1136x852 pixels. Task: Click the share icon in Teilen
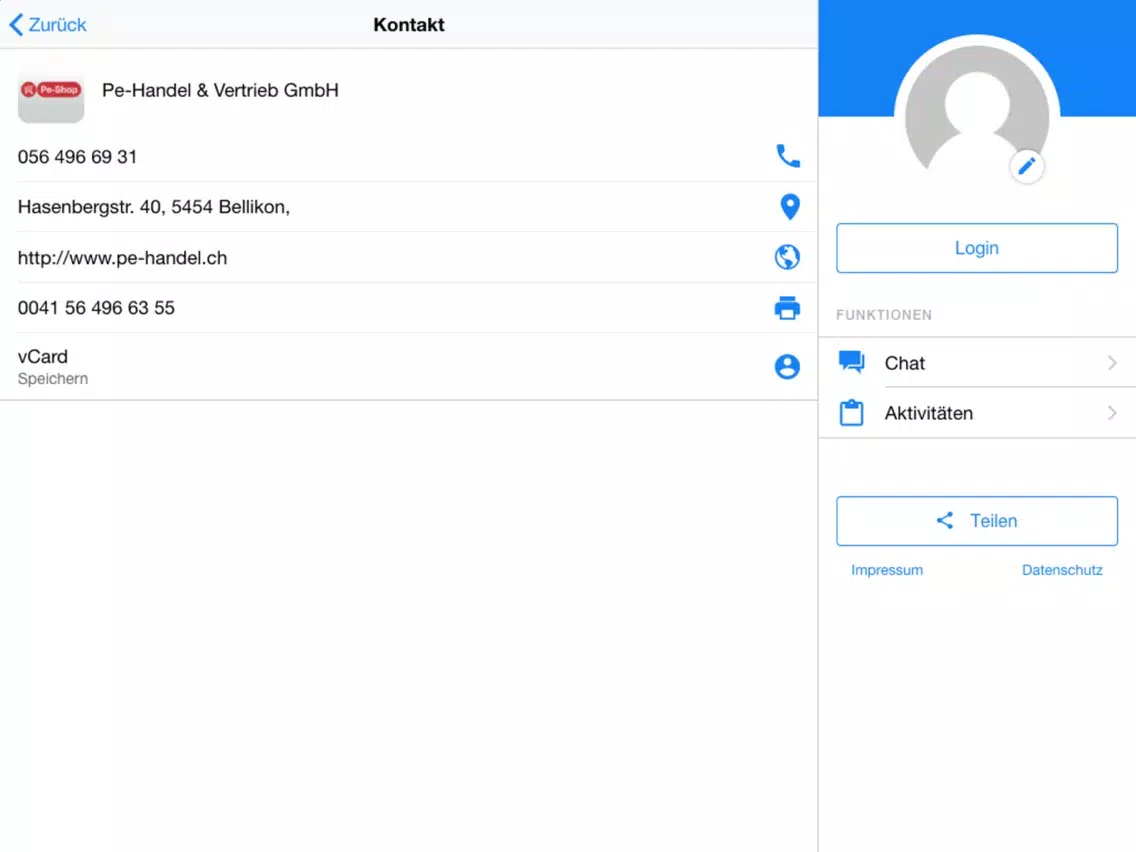[x=945, y=520]
